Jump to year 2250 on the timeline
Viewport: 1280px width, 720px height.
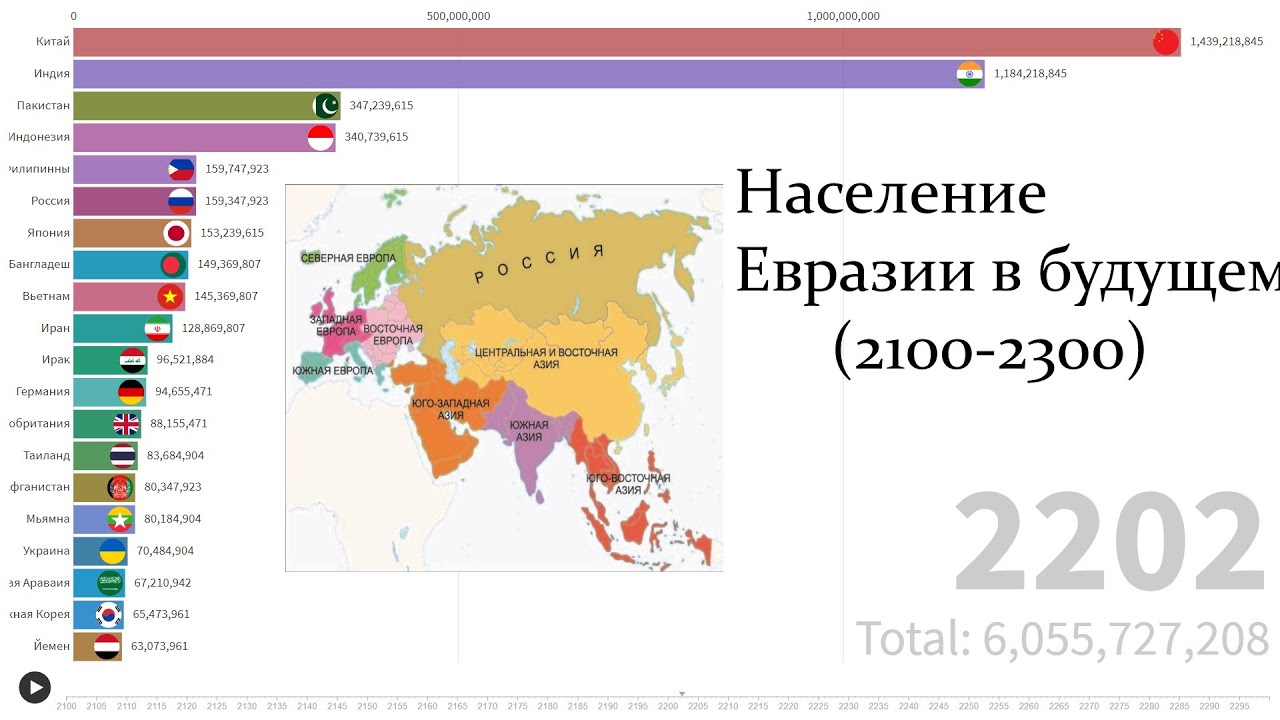[970, 706]
